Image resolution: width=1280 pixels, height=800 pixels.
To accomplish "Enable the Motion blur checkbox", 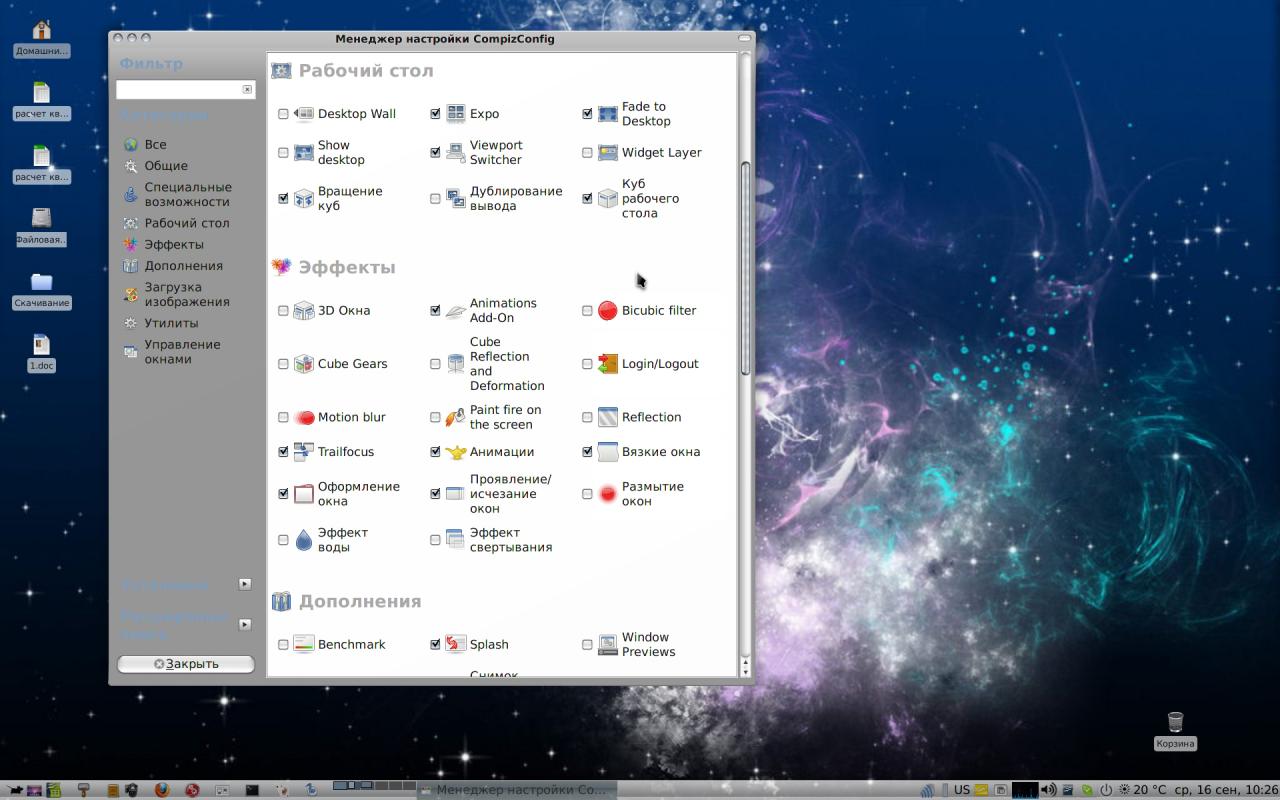I will [x=283, y=418].
